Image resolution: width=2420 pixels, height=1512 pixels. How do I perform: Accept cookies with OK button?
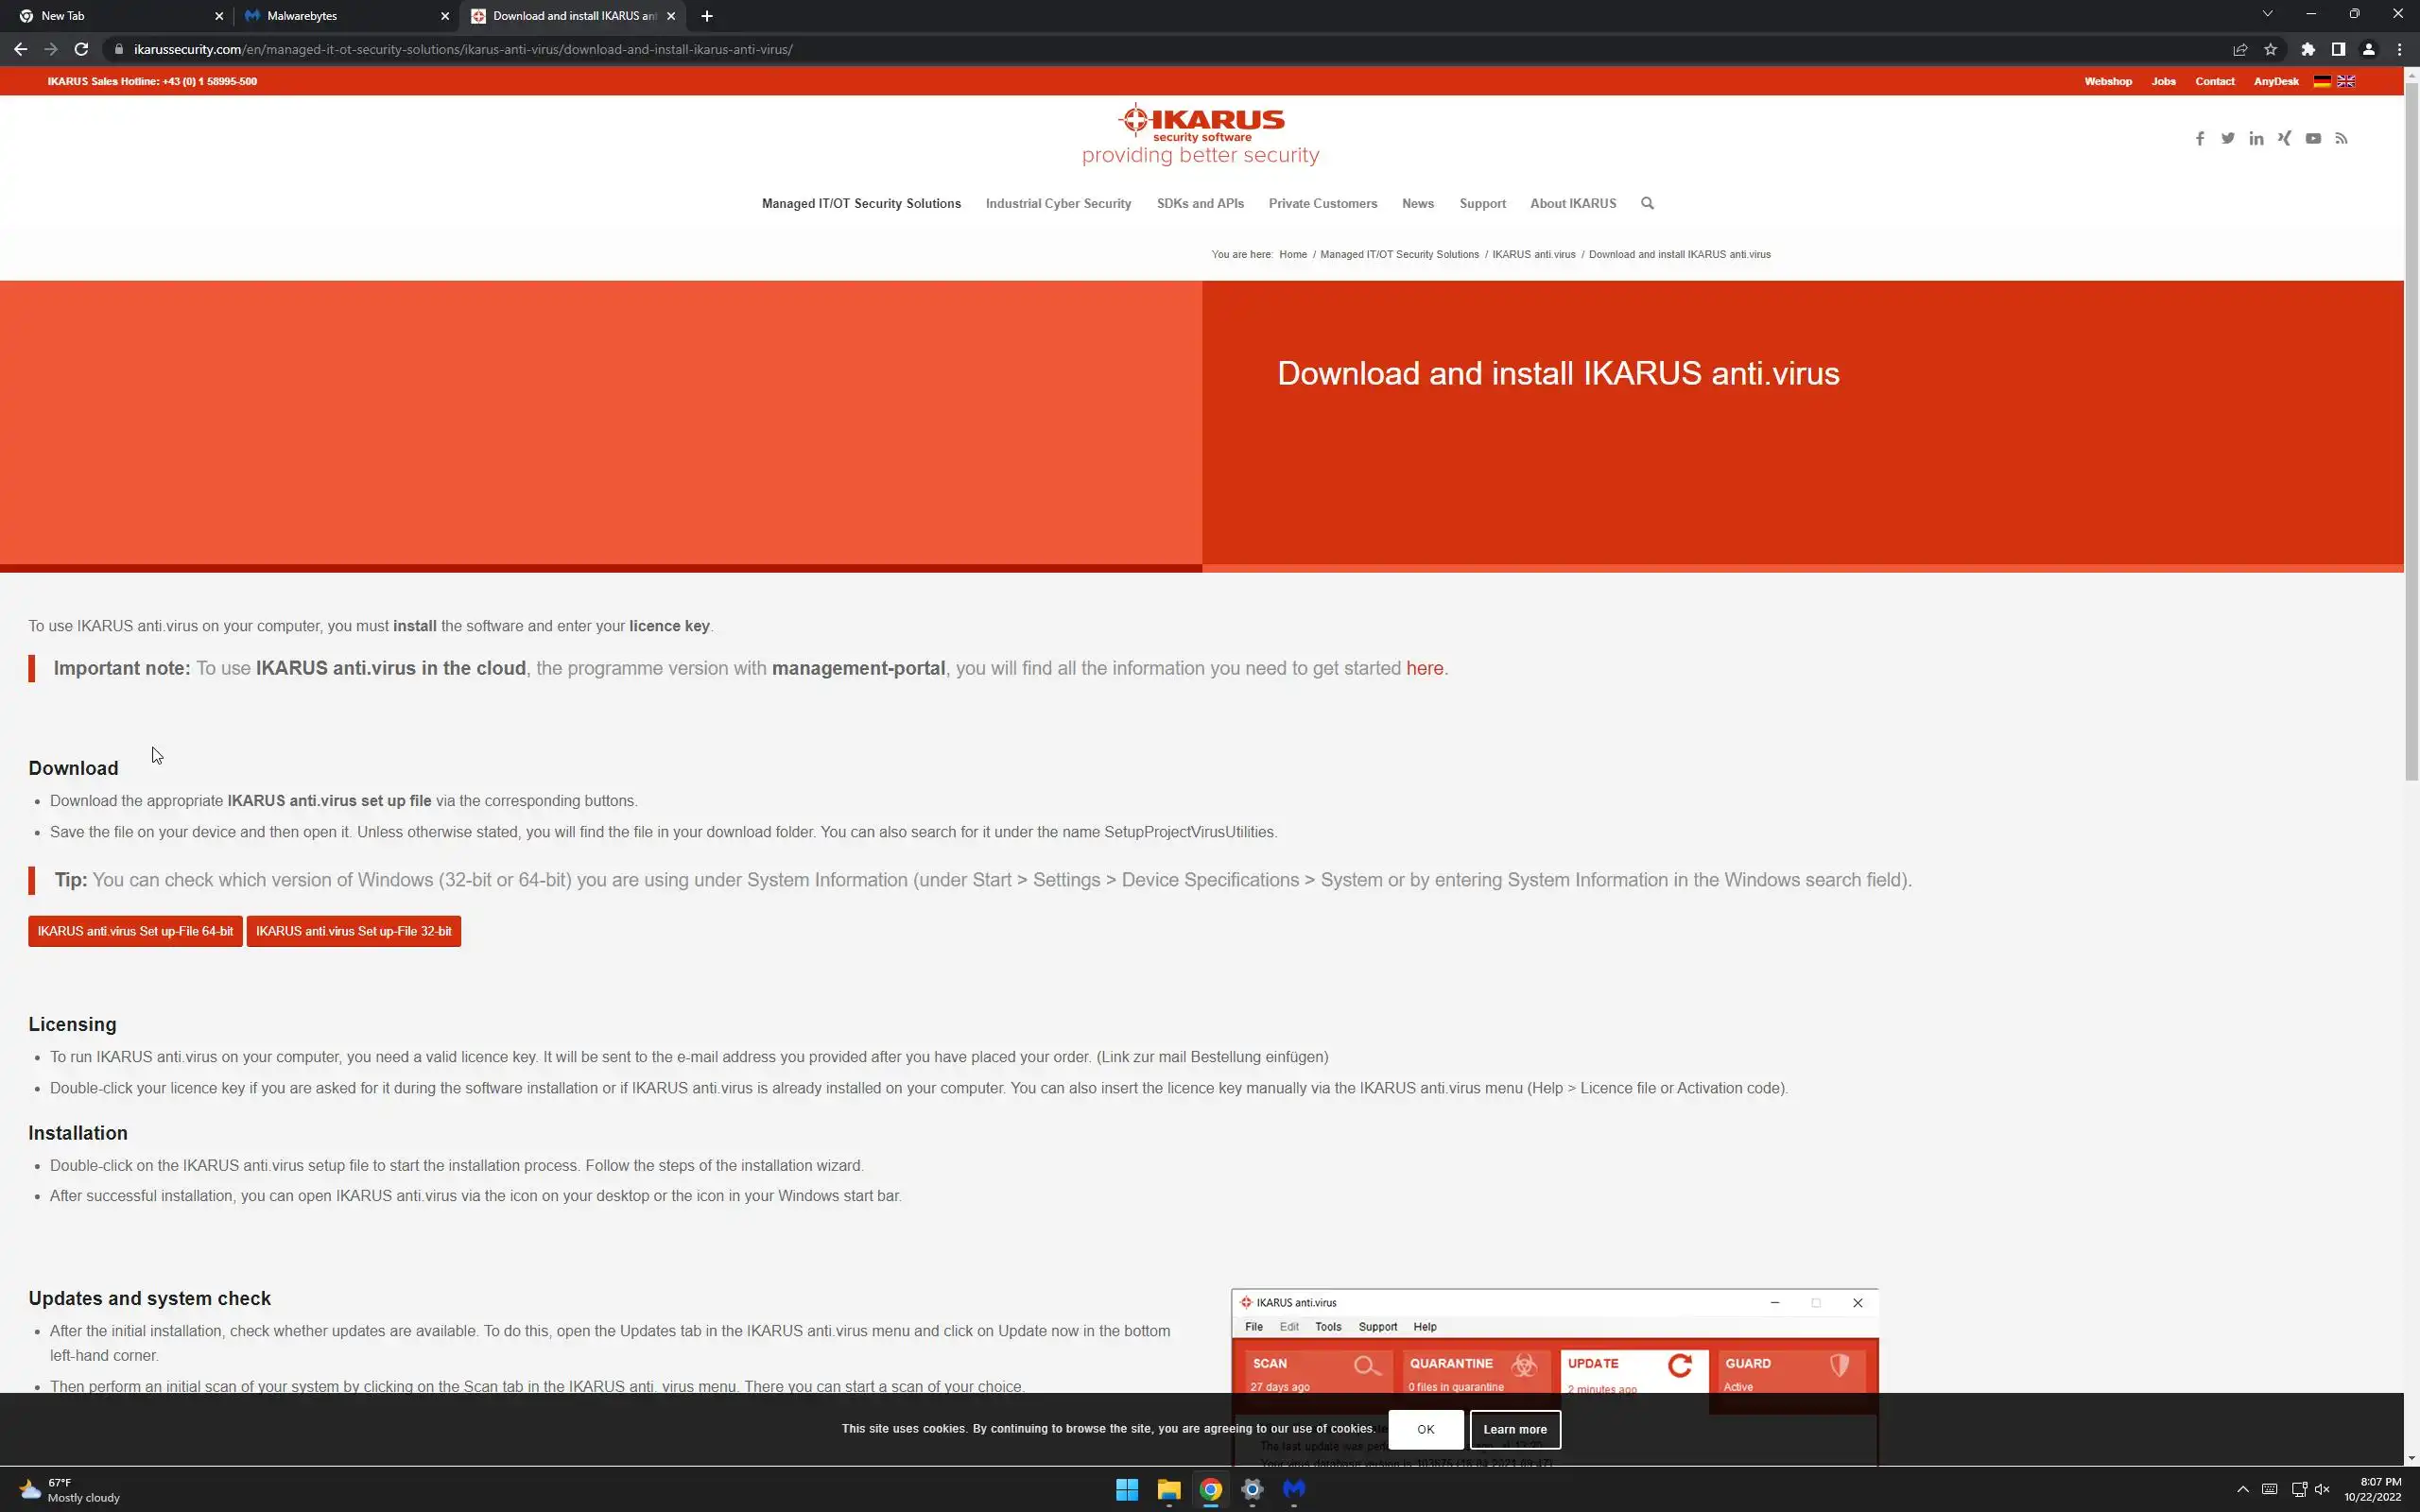point(1425,1429)
